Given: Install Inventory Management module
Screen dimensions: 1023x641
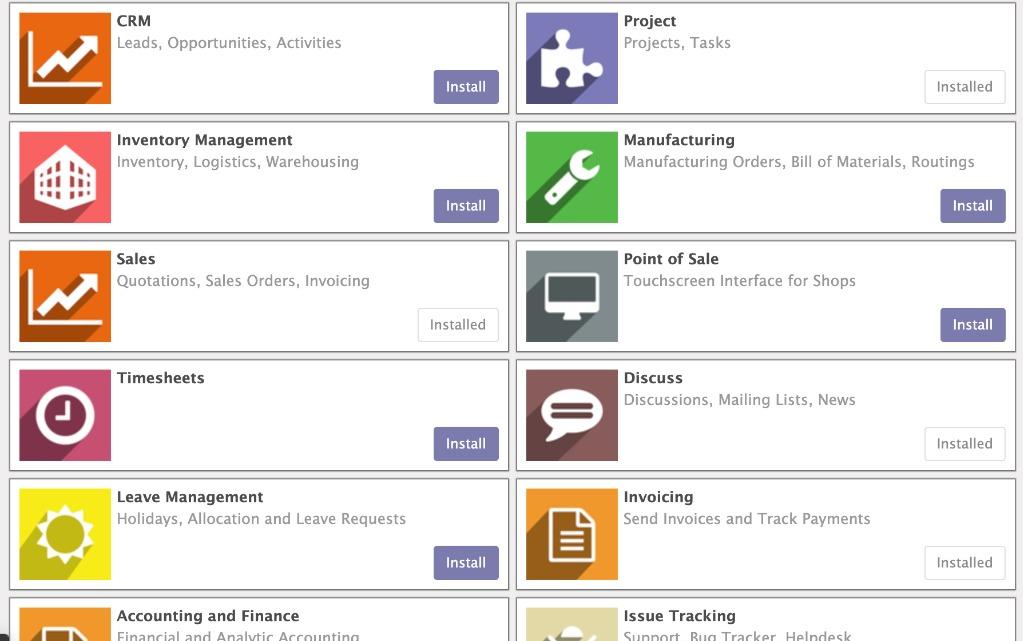Looking at the screenshot, I should coord(466,206).
